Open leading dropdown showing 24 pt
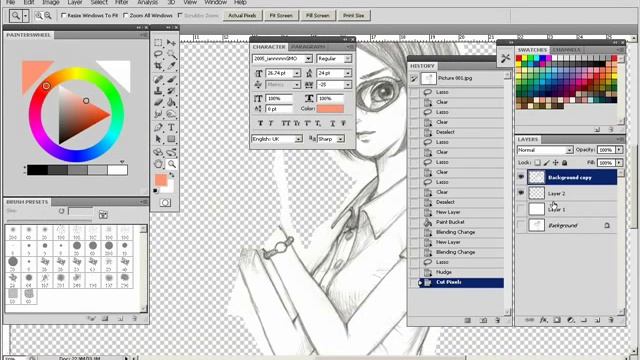 pos(347,73)
